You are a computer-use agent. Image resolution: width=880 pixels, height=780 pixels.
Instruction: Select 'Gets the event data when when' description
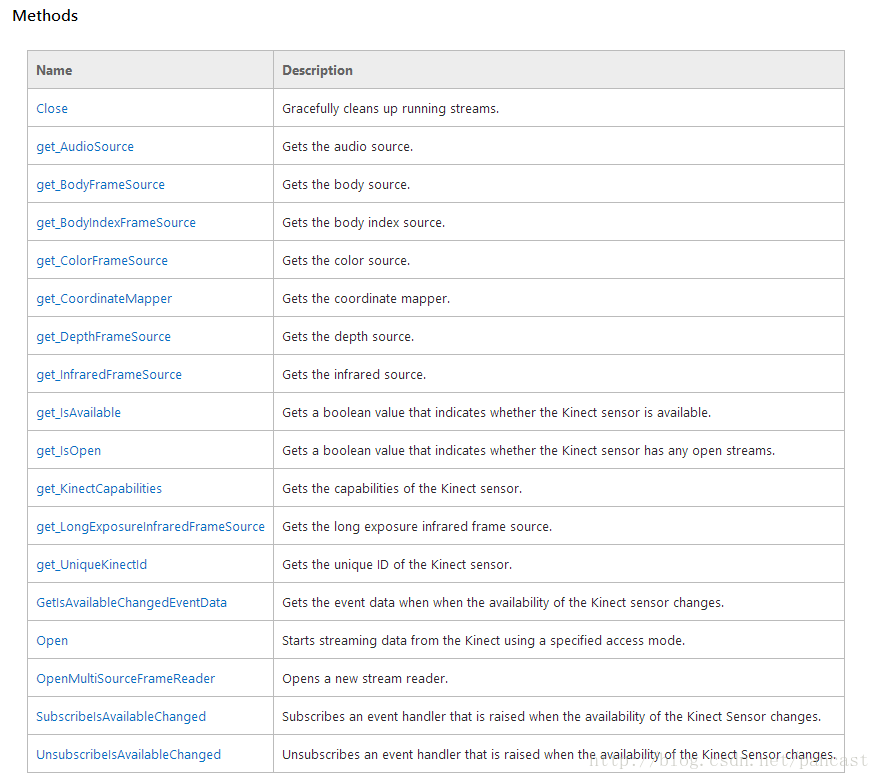pyautogui.click(x=503, y=603)
